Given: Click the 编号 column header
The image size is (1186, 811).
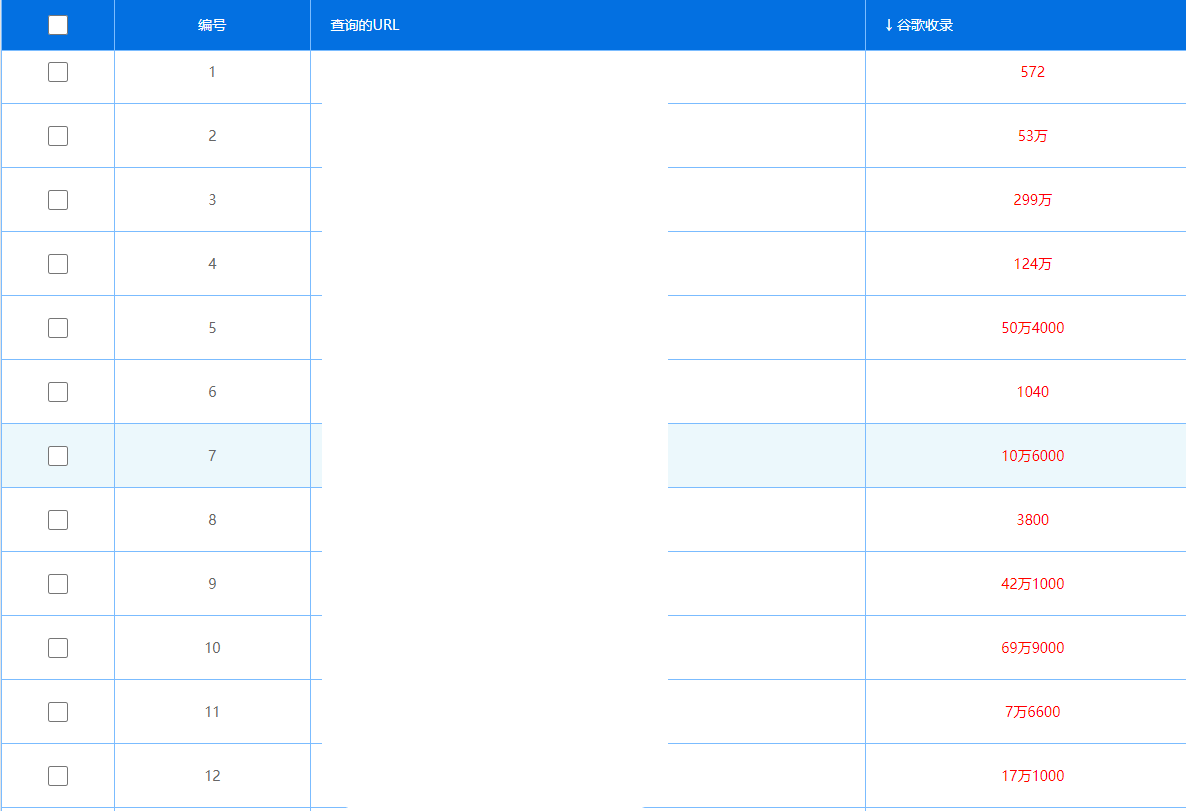Looking at the screenshot, I should (x=212, y=25).
